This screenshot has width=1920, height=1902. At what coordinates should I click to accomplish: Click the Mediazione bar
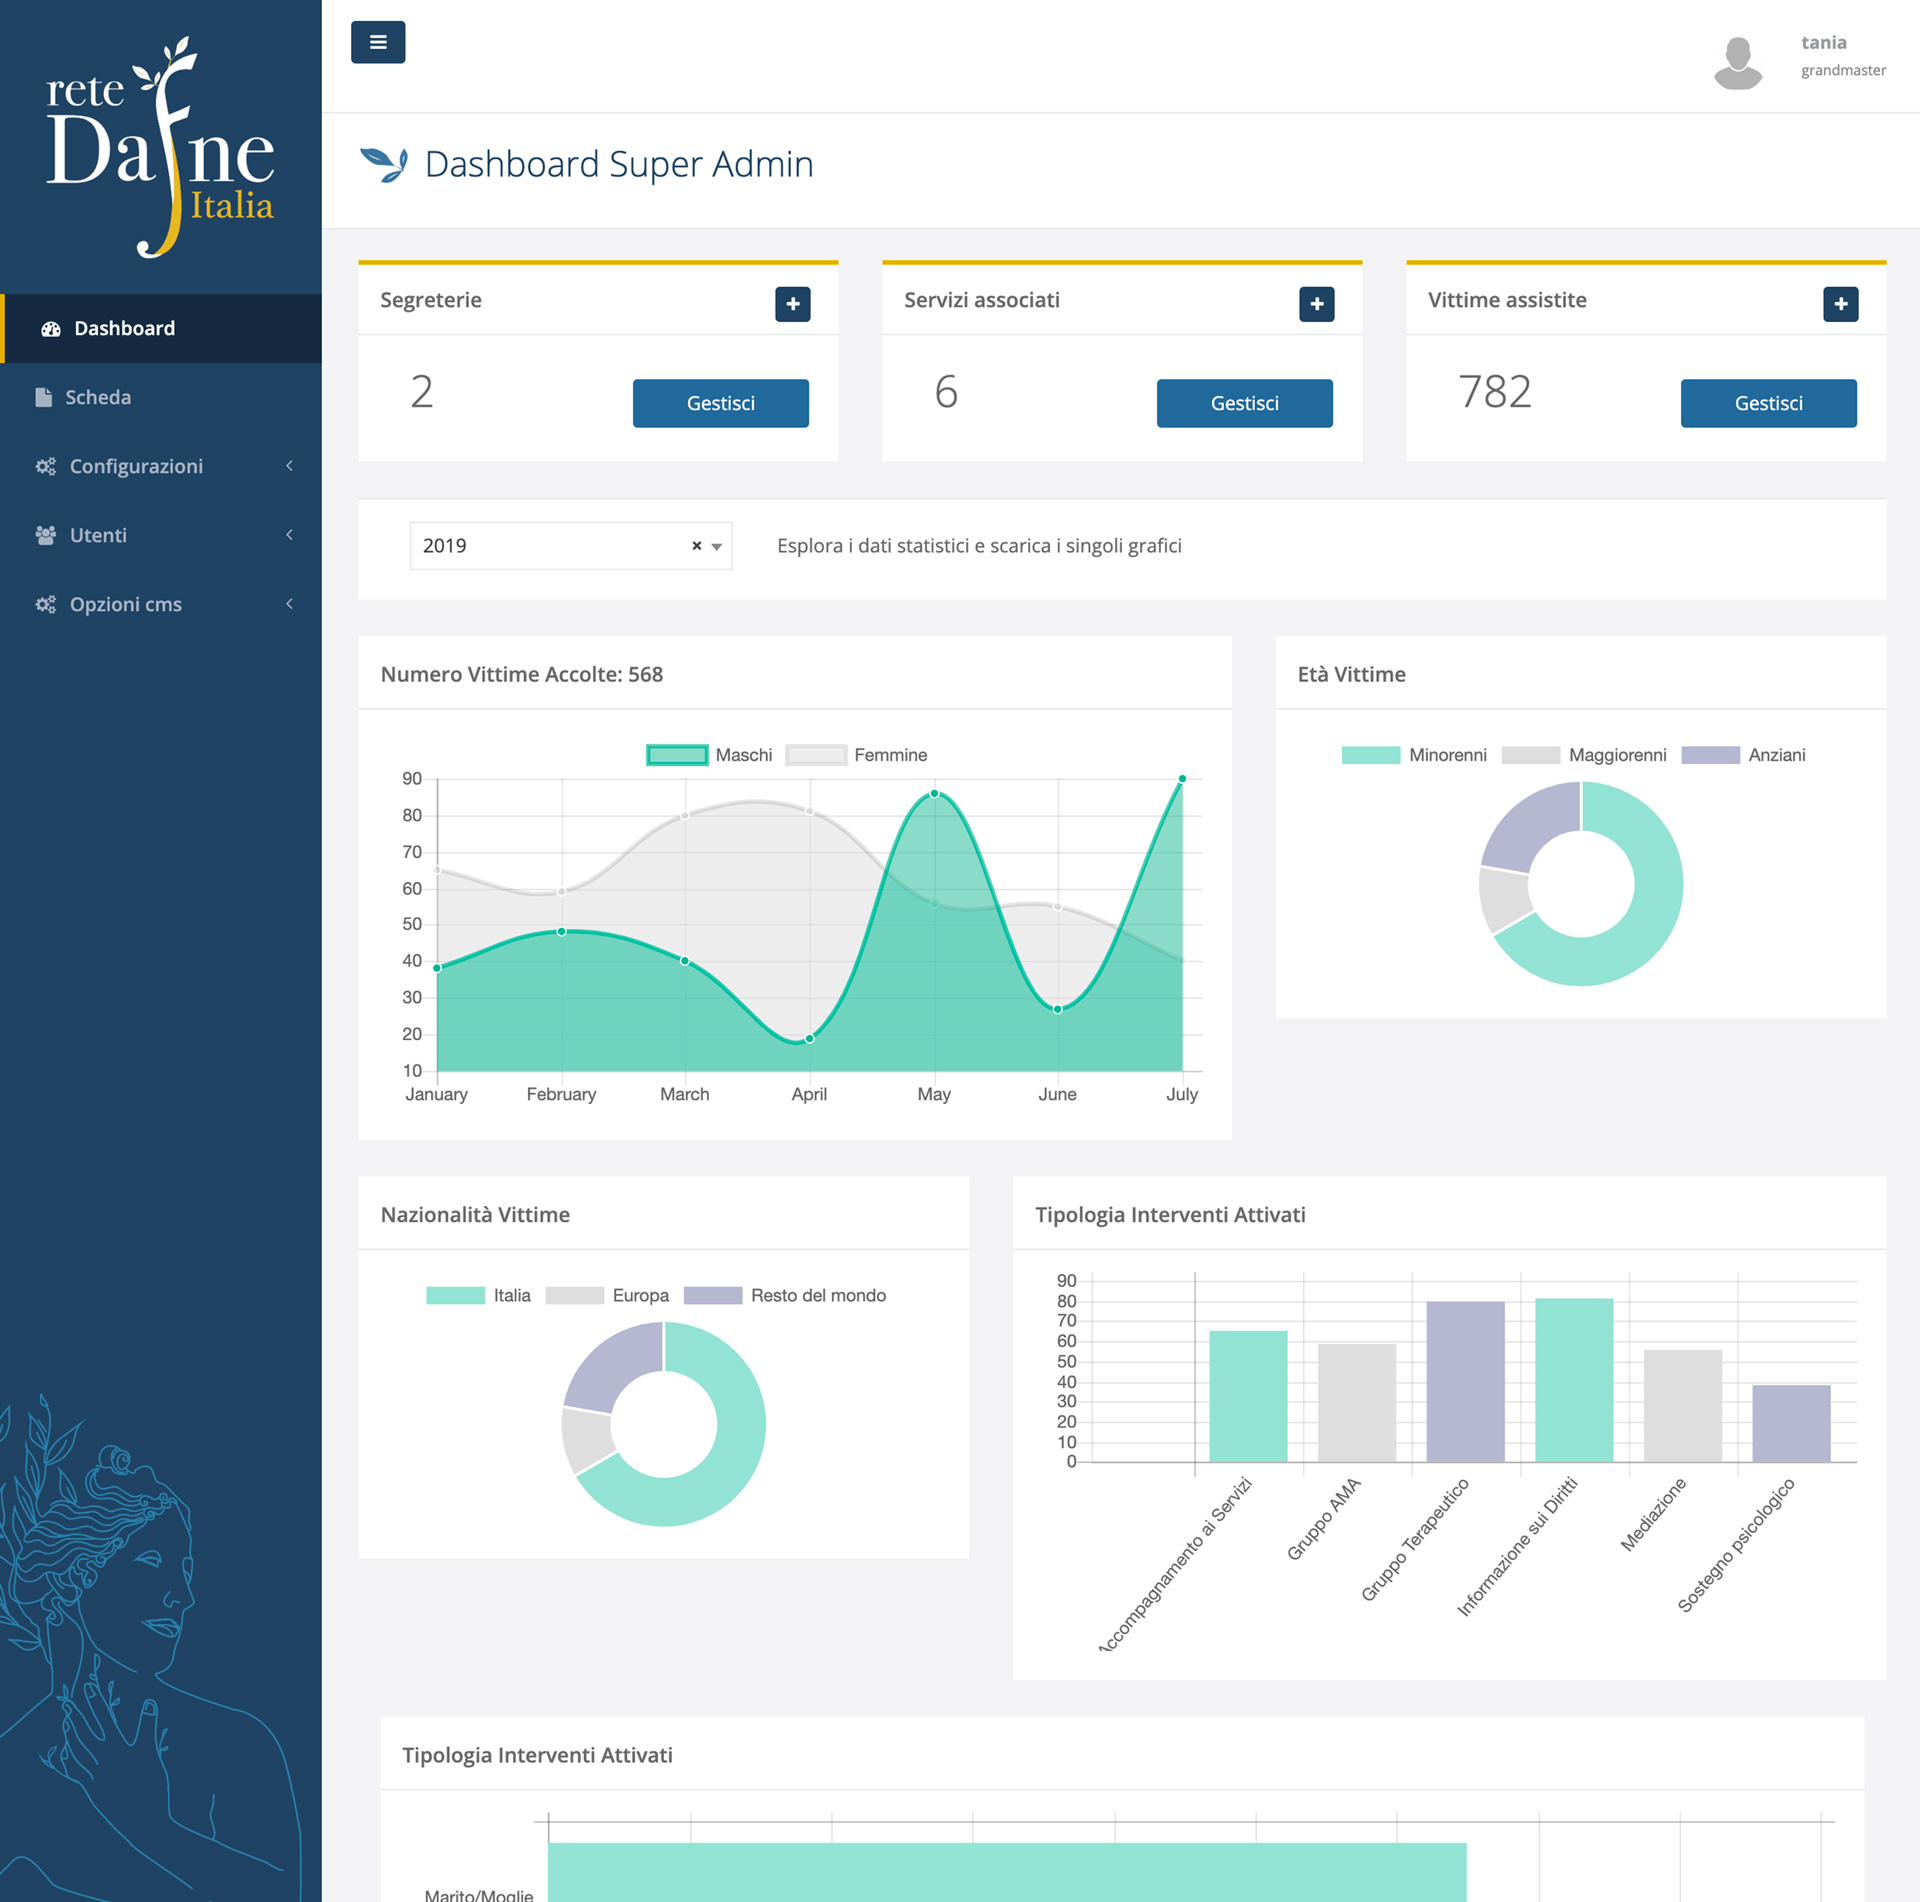tap(1683, 1407)
